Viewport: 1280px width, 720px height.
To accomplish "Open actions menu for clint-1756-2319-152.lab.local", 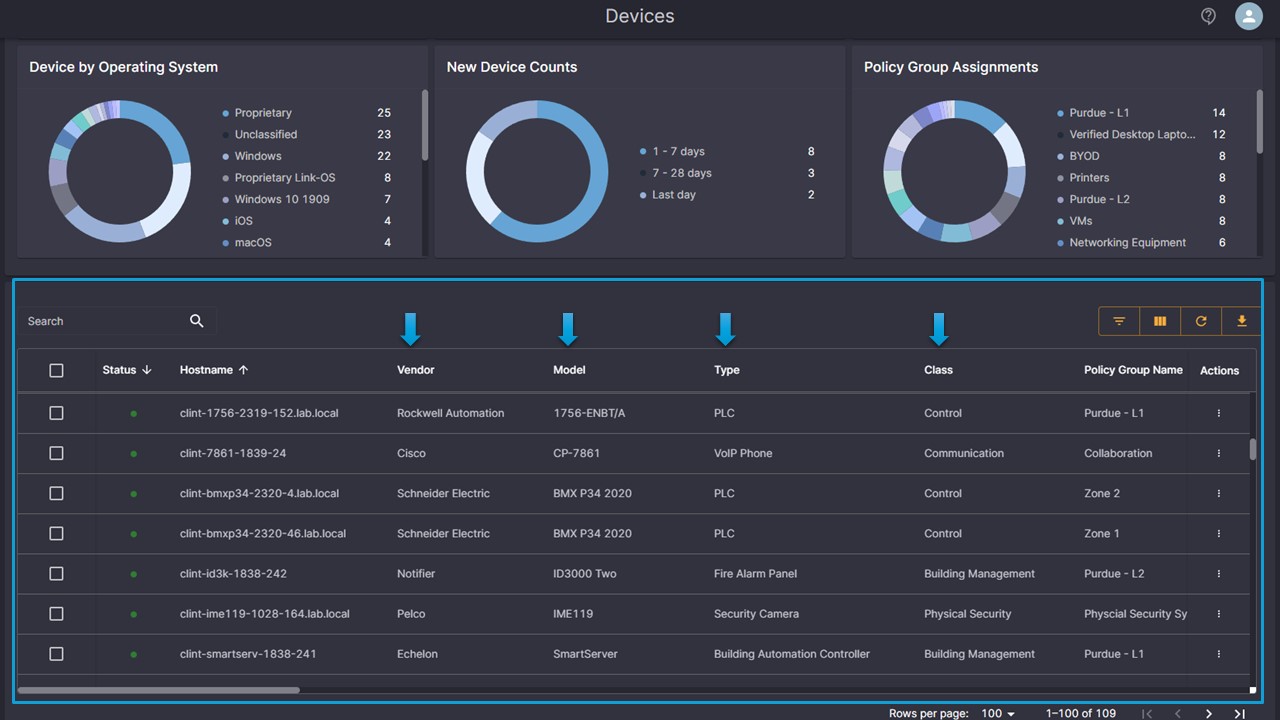I will [1218, 413].
